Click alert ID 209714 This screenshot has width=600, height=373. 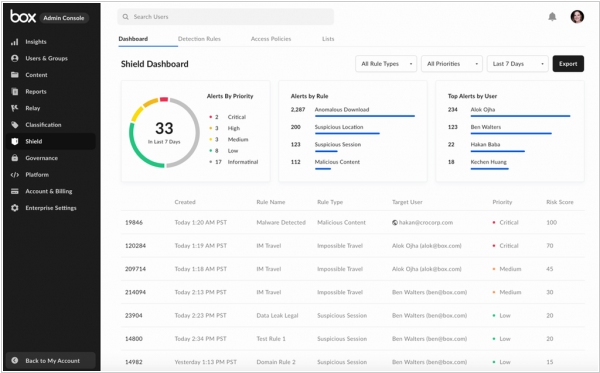[135, 269]
